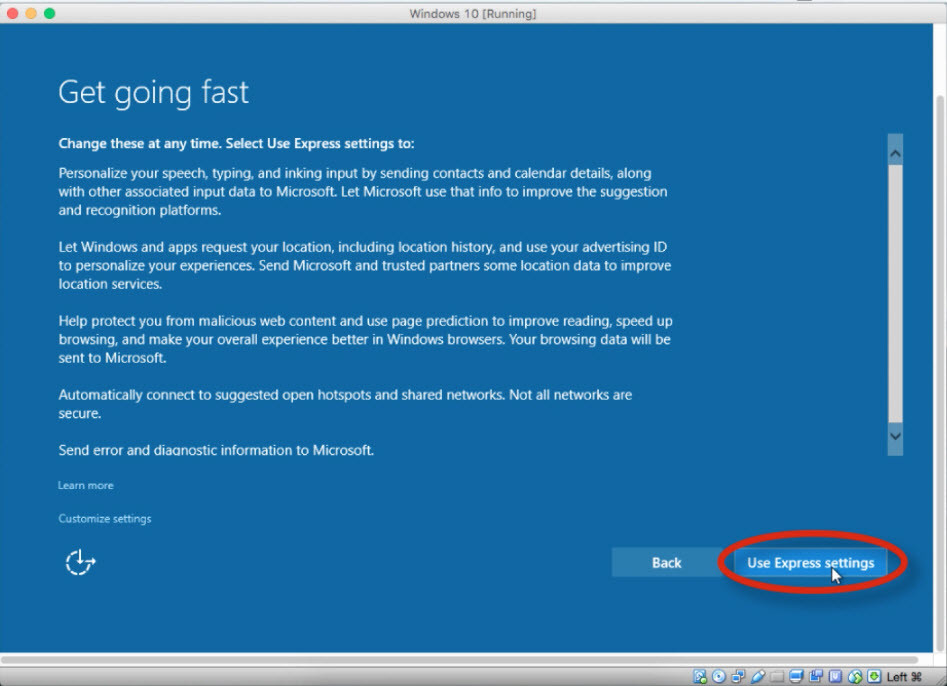Screen dimensions: 947x686
Task: Open the Learn more link
Action: click(x=86, y=486)
